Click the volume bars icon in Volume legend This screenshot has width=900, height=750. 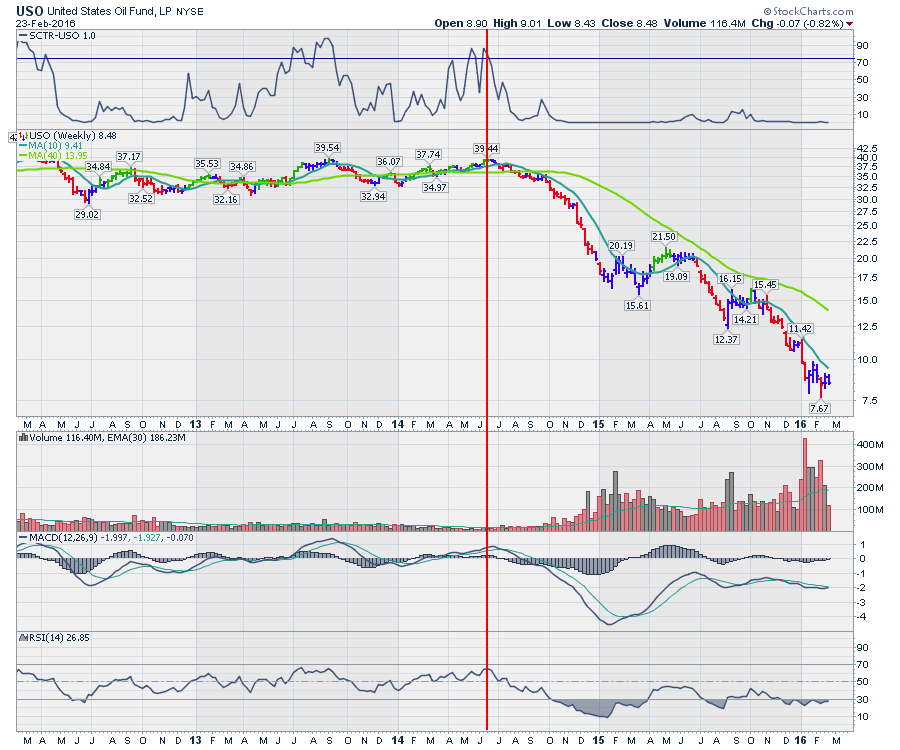23,437
